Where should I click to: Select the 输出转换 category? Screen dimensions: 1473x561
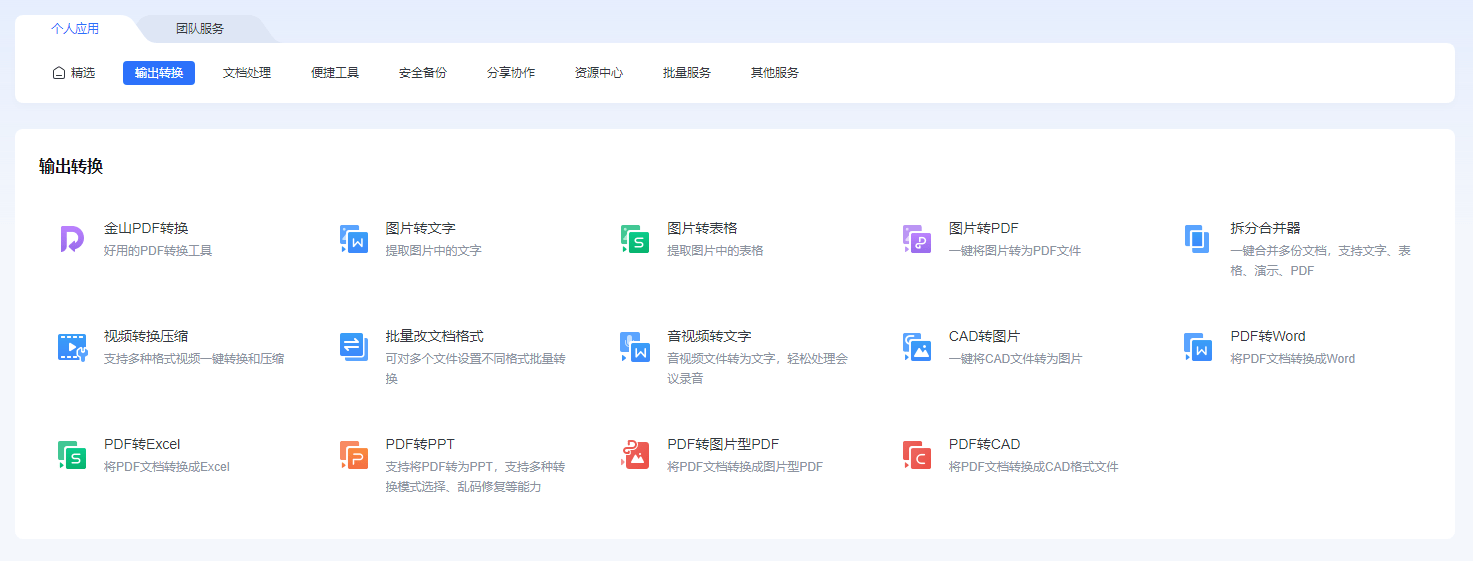click(159, 73)
